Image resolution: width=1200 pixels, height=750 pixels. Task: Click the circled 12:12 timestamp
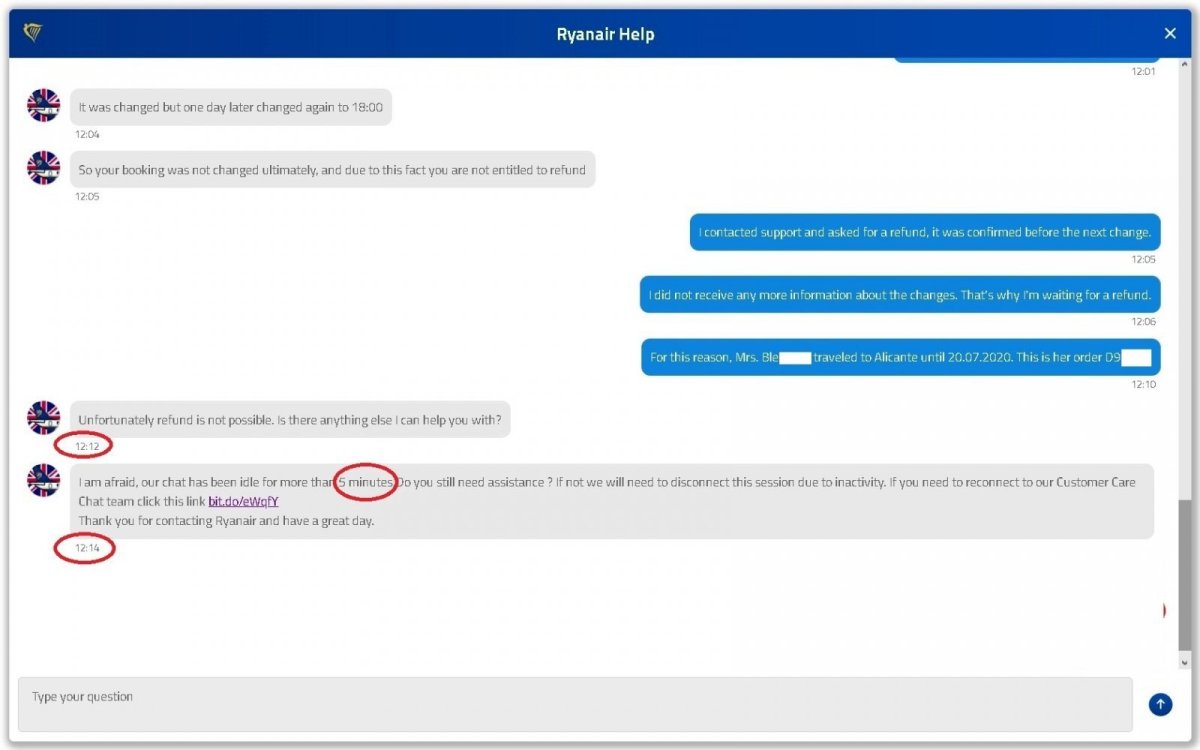85,444
